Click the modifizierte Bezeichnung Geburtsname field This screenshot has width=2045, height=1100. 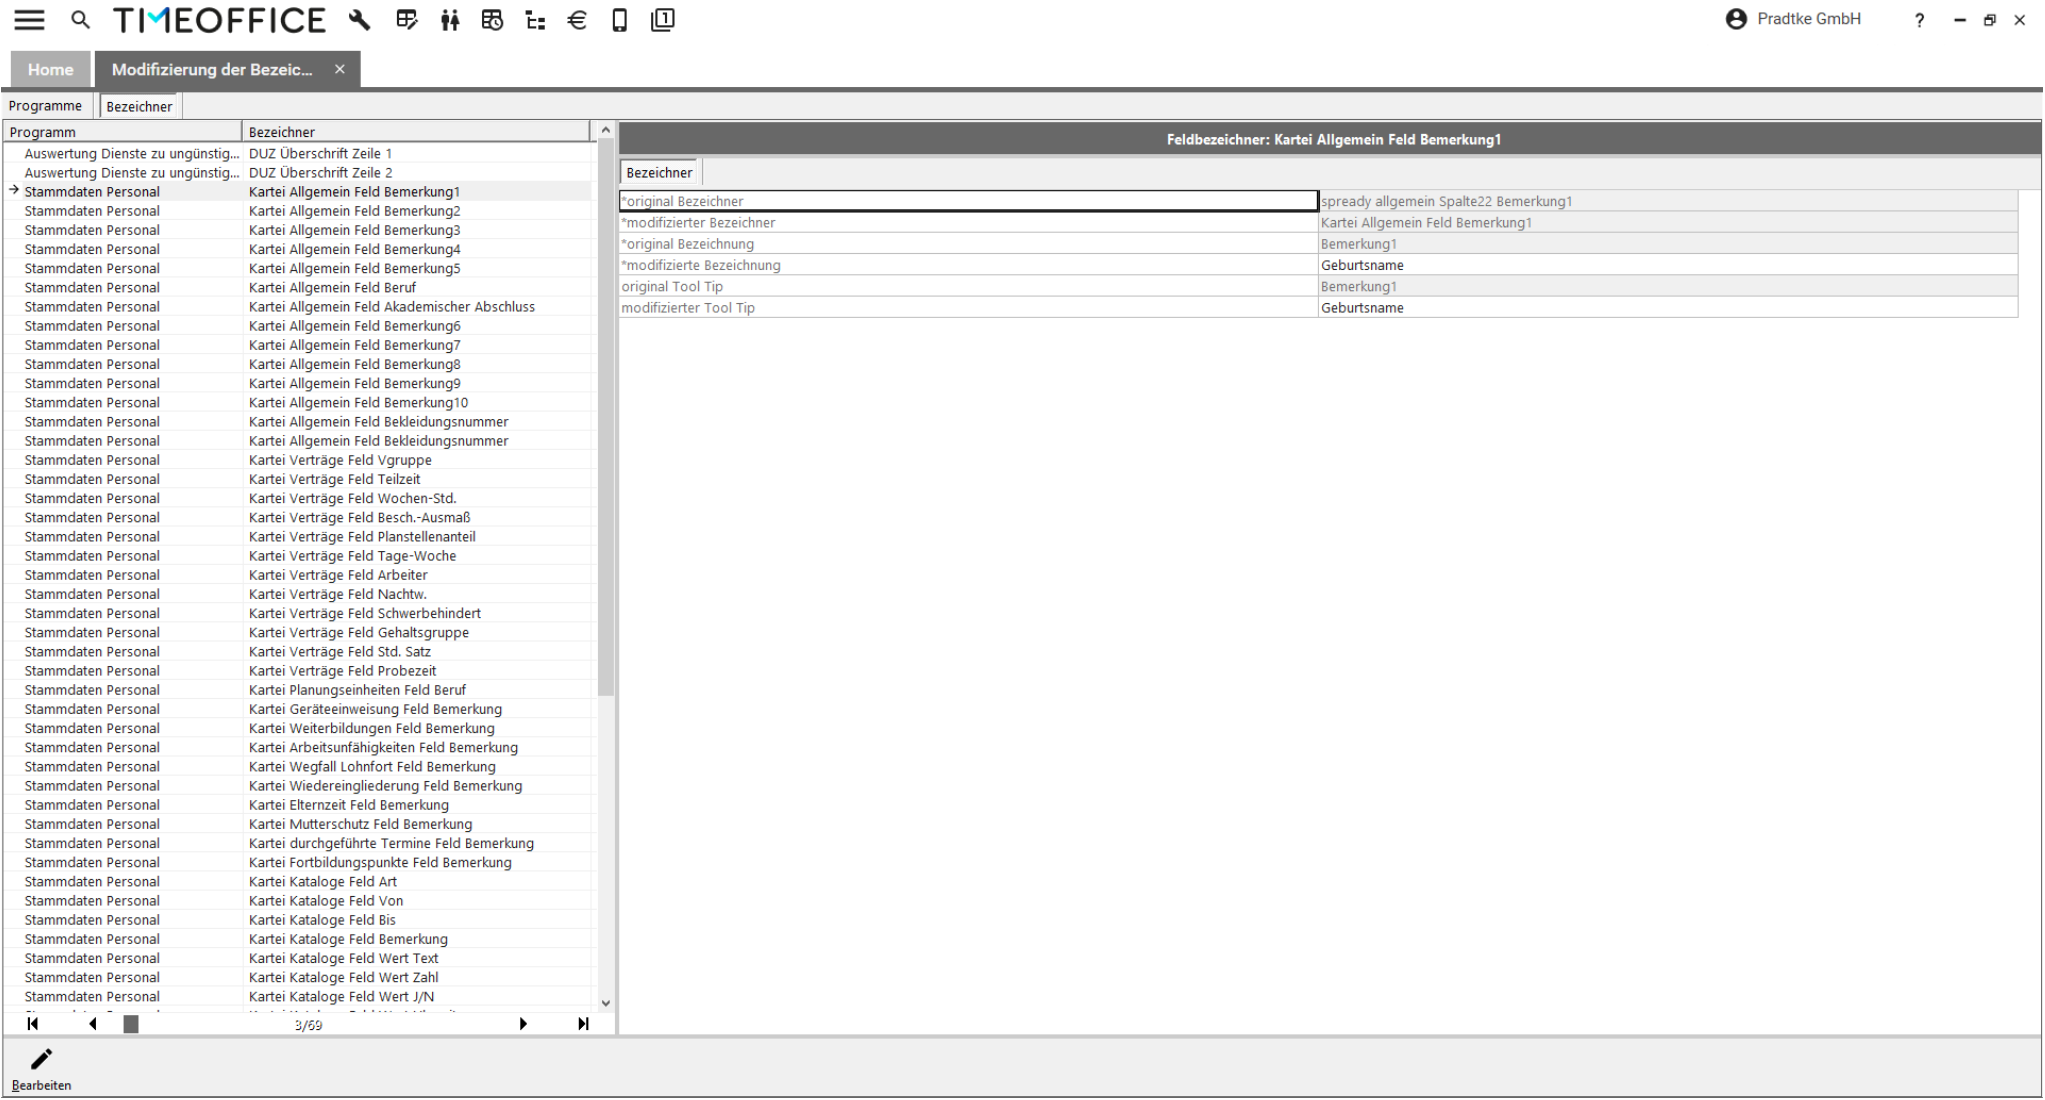tap(1666, 265)
